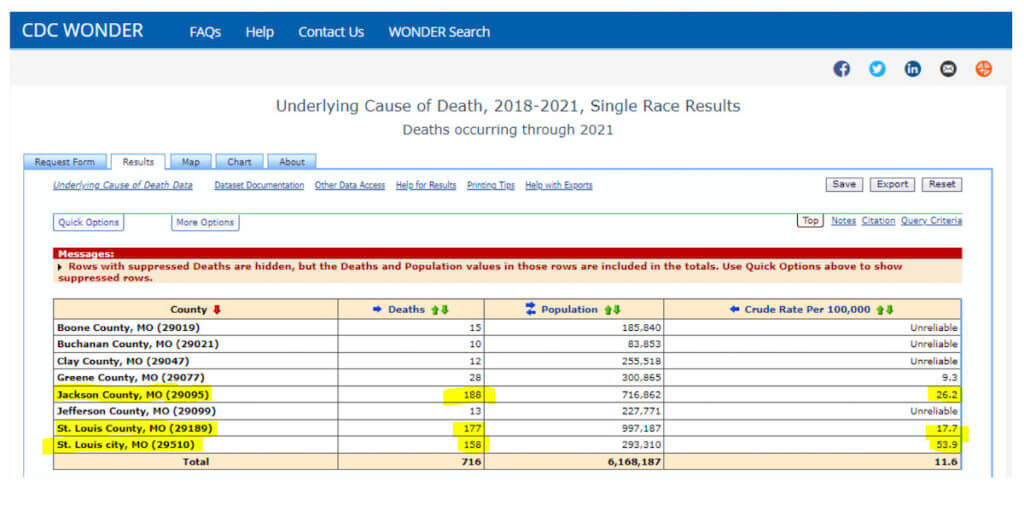This screenshot has width=1024, height=510.
Task: Click the blue arrow left of Deaths
Action: 377,310
